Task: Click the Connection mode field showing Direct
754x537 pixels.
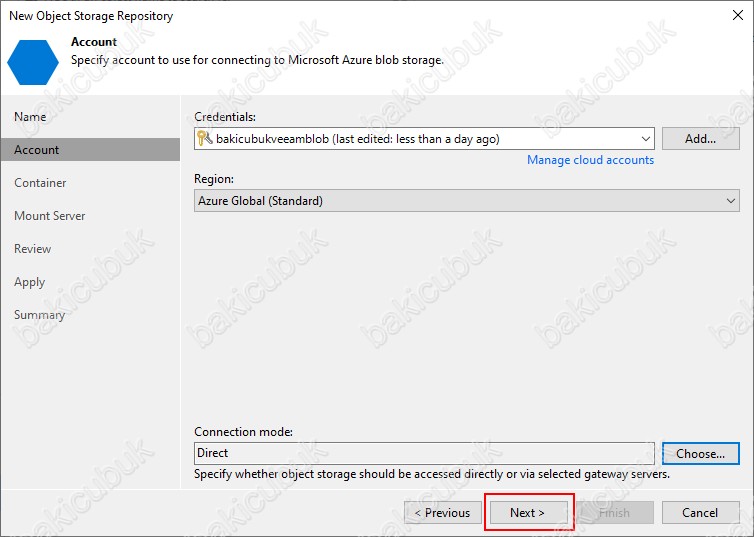Action: pyautogui.click(x=424, y=453)
